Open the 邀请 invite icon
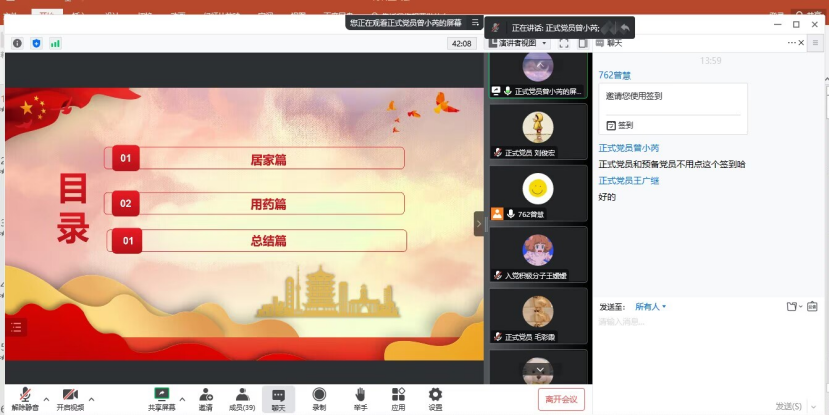Screen dimensions: 830x415 tap(205, 396)
